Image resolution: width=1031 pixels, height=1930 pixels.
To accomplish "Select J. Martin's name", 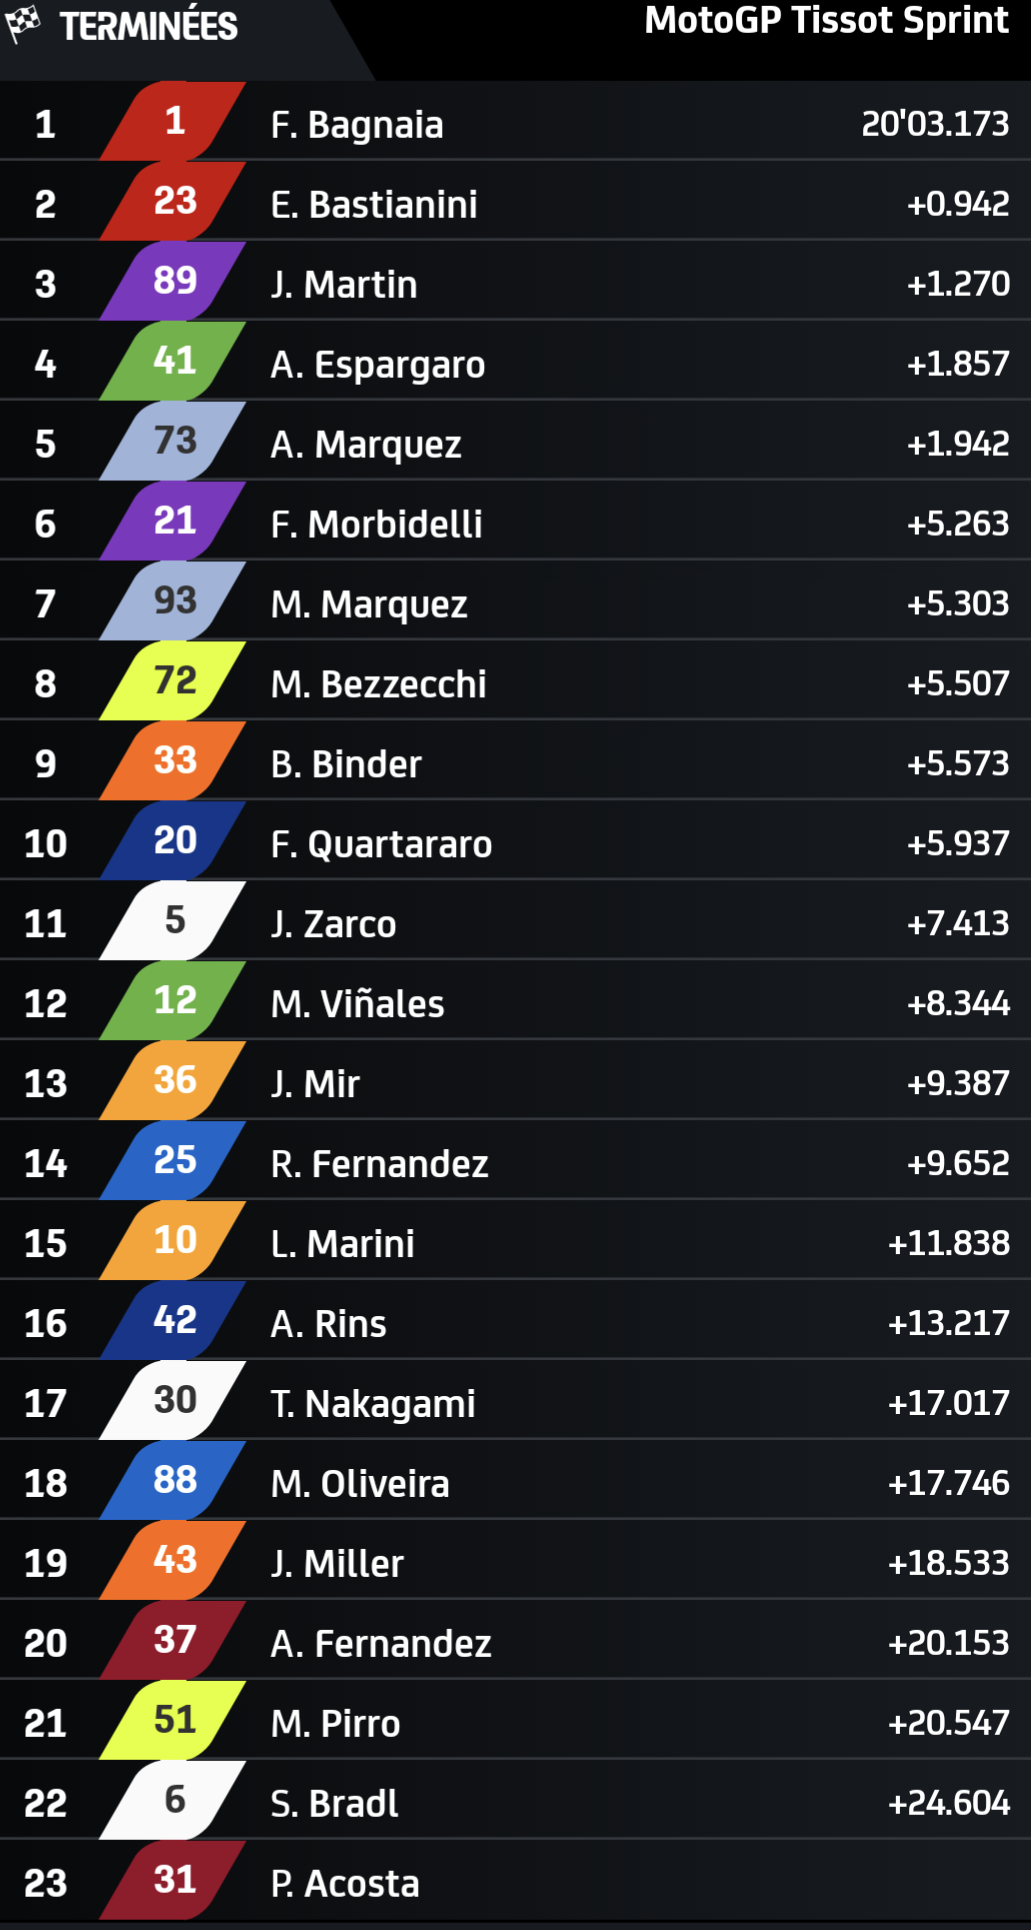I will (344, 285).
